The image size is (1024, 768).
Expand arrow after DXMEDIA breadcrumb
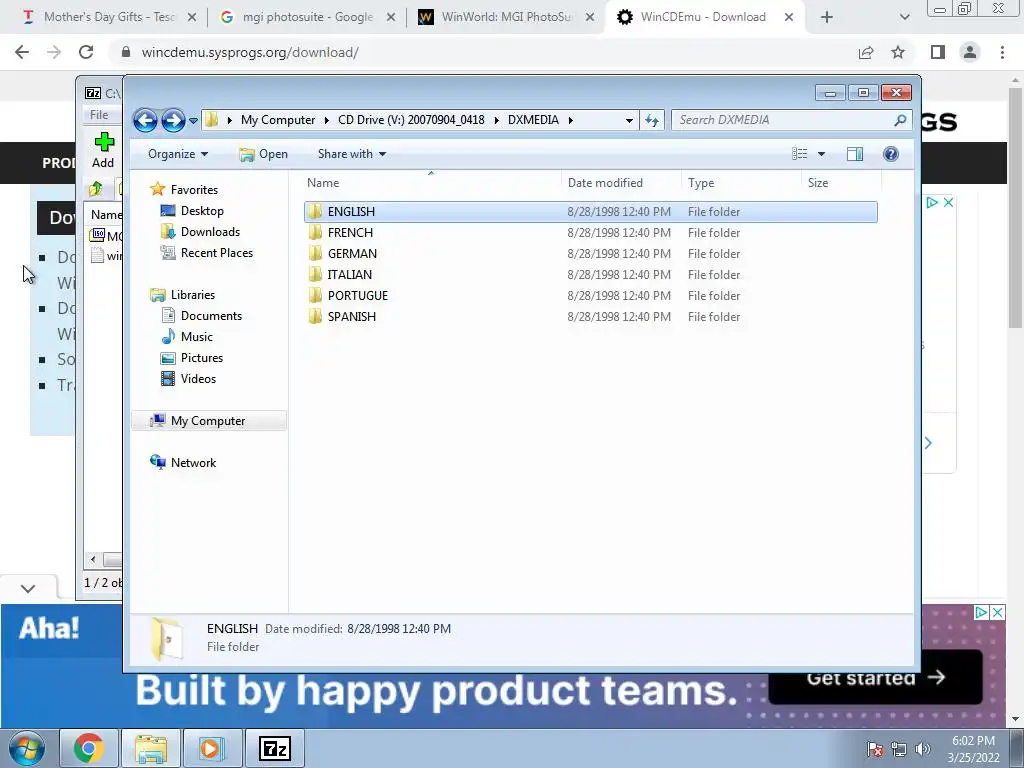571,120
